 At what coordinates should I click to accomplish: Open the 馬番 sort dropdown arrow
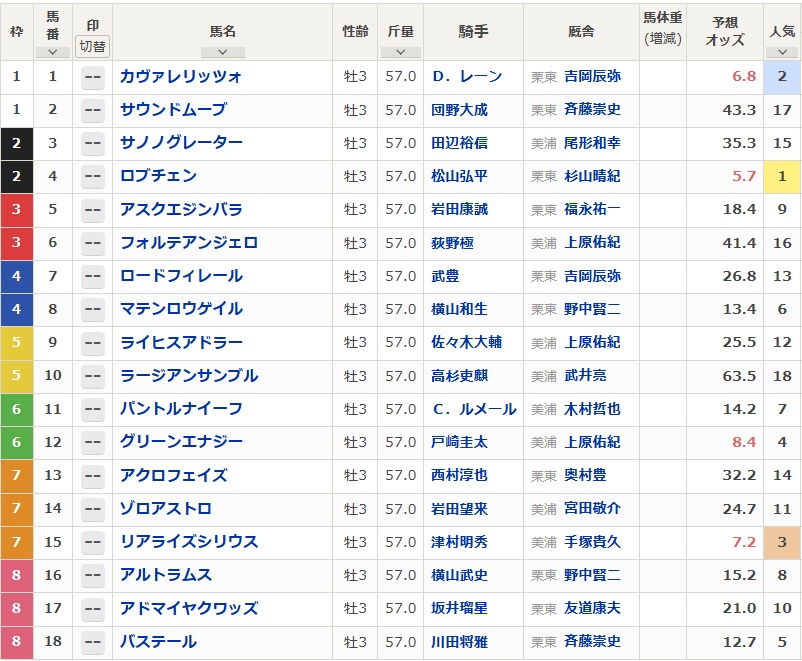point(52,52)
